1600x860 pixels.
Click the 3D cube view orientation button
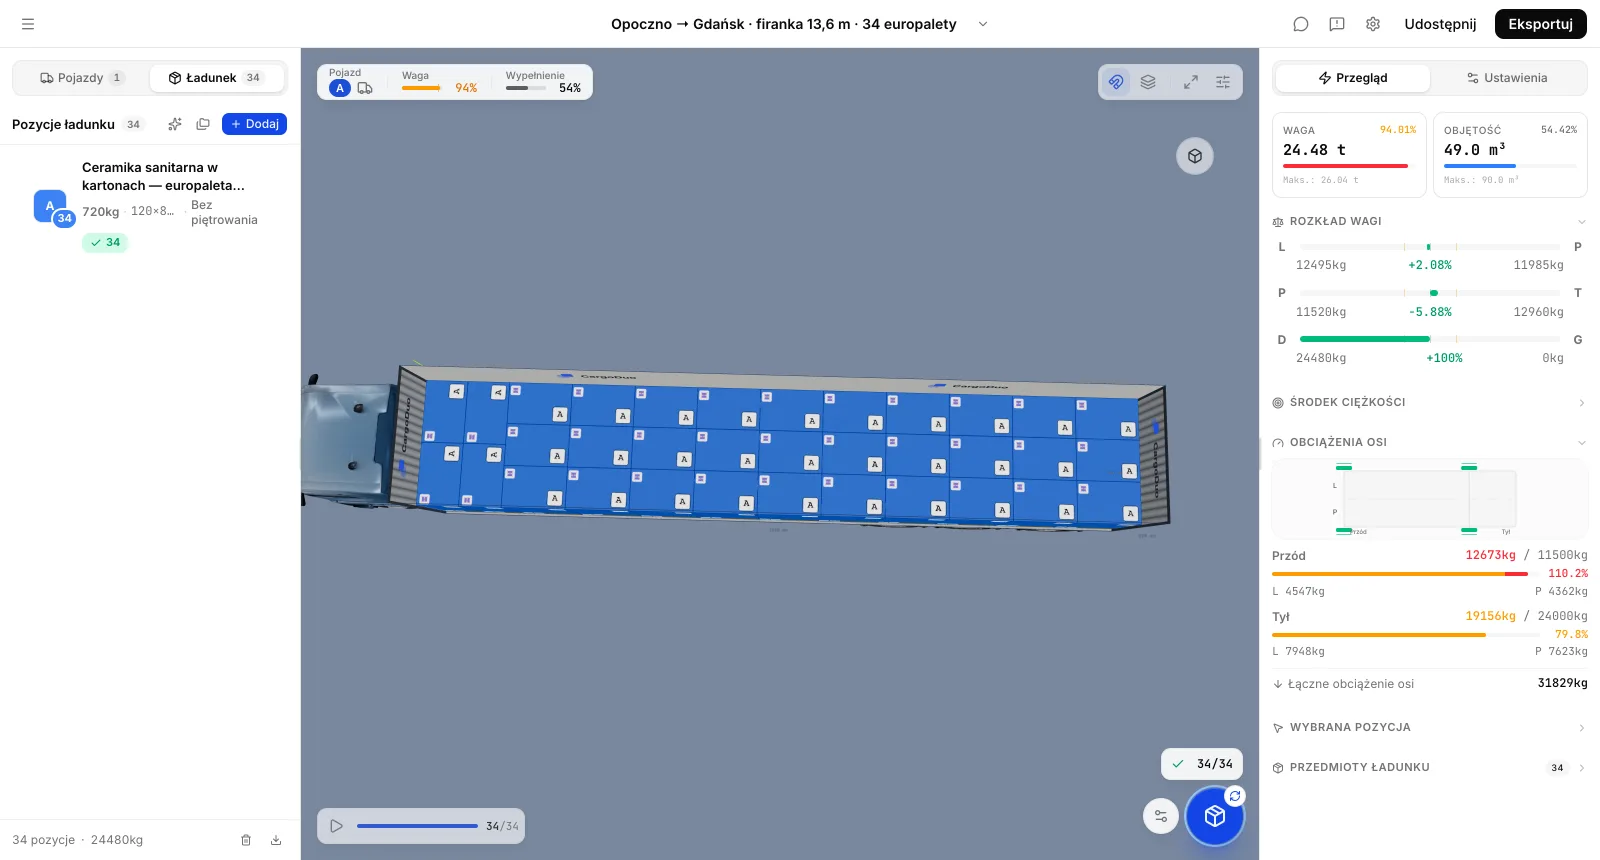tap(1195, 156)
